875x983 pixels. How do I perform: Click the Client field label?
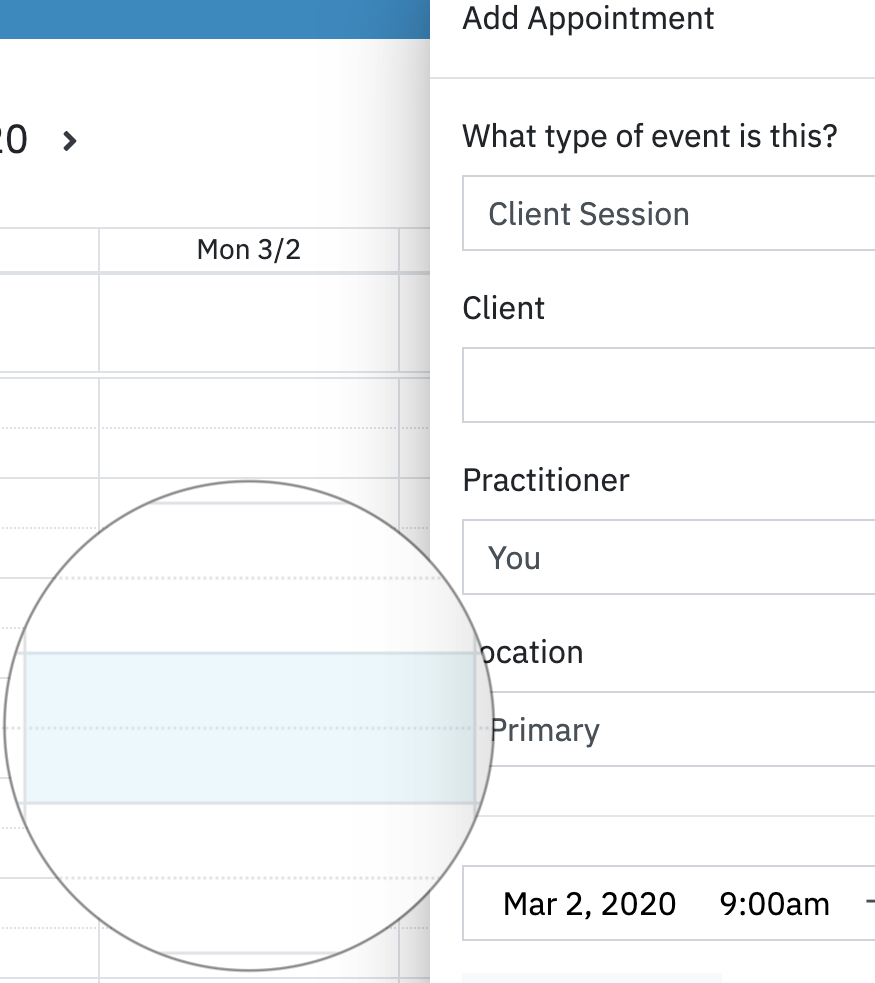pos(503,308)
